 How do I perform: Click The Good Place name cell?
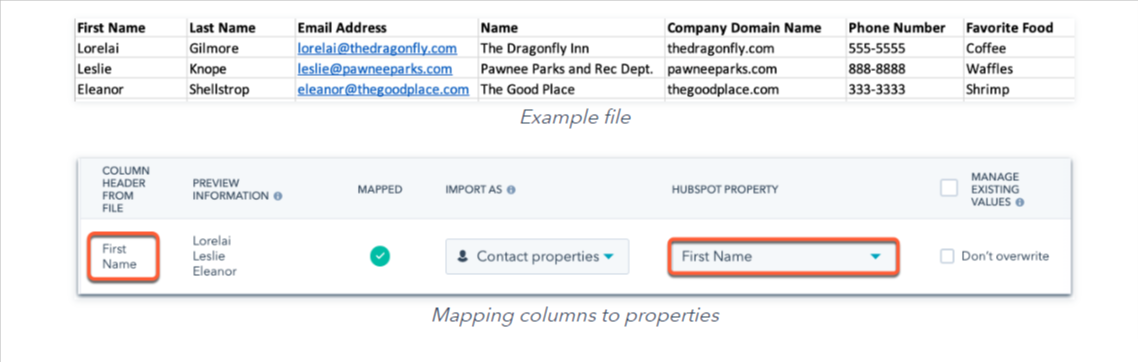(x=571, y=90)
